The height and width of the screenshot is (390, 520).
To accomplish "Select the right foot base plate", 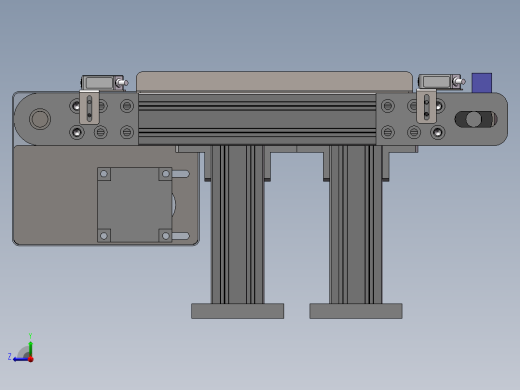I will point(356,311).
